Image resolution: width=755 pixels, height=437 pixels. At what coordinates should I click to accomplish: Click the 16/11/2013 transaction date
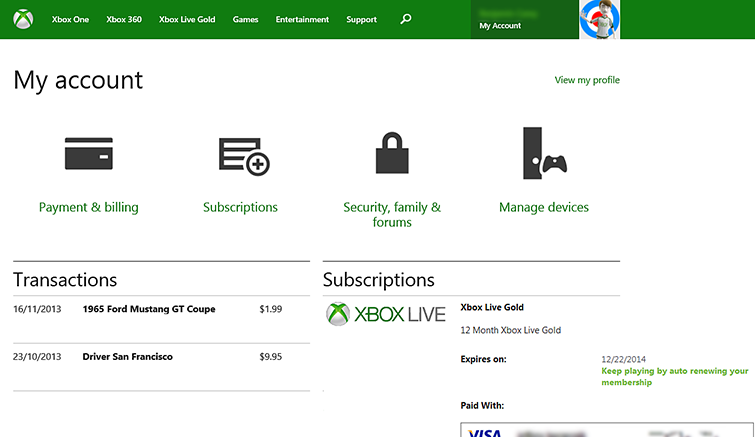pos(37,309)
